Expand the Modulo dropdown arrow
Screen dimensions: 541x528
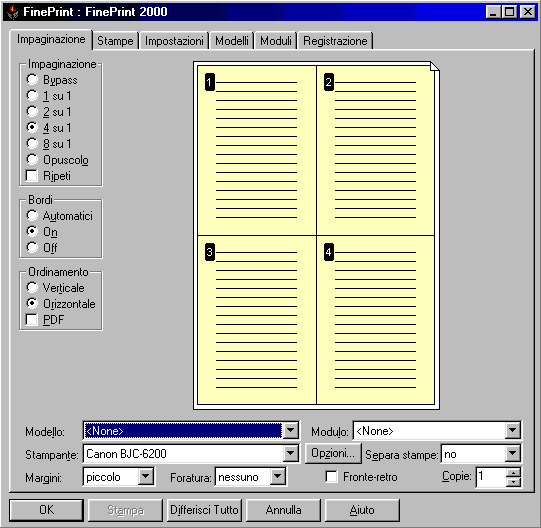(x=513, y=431)
